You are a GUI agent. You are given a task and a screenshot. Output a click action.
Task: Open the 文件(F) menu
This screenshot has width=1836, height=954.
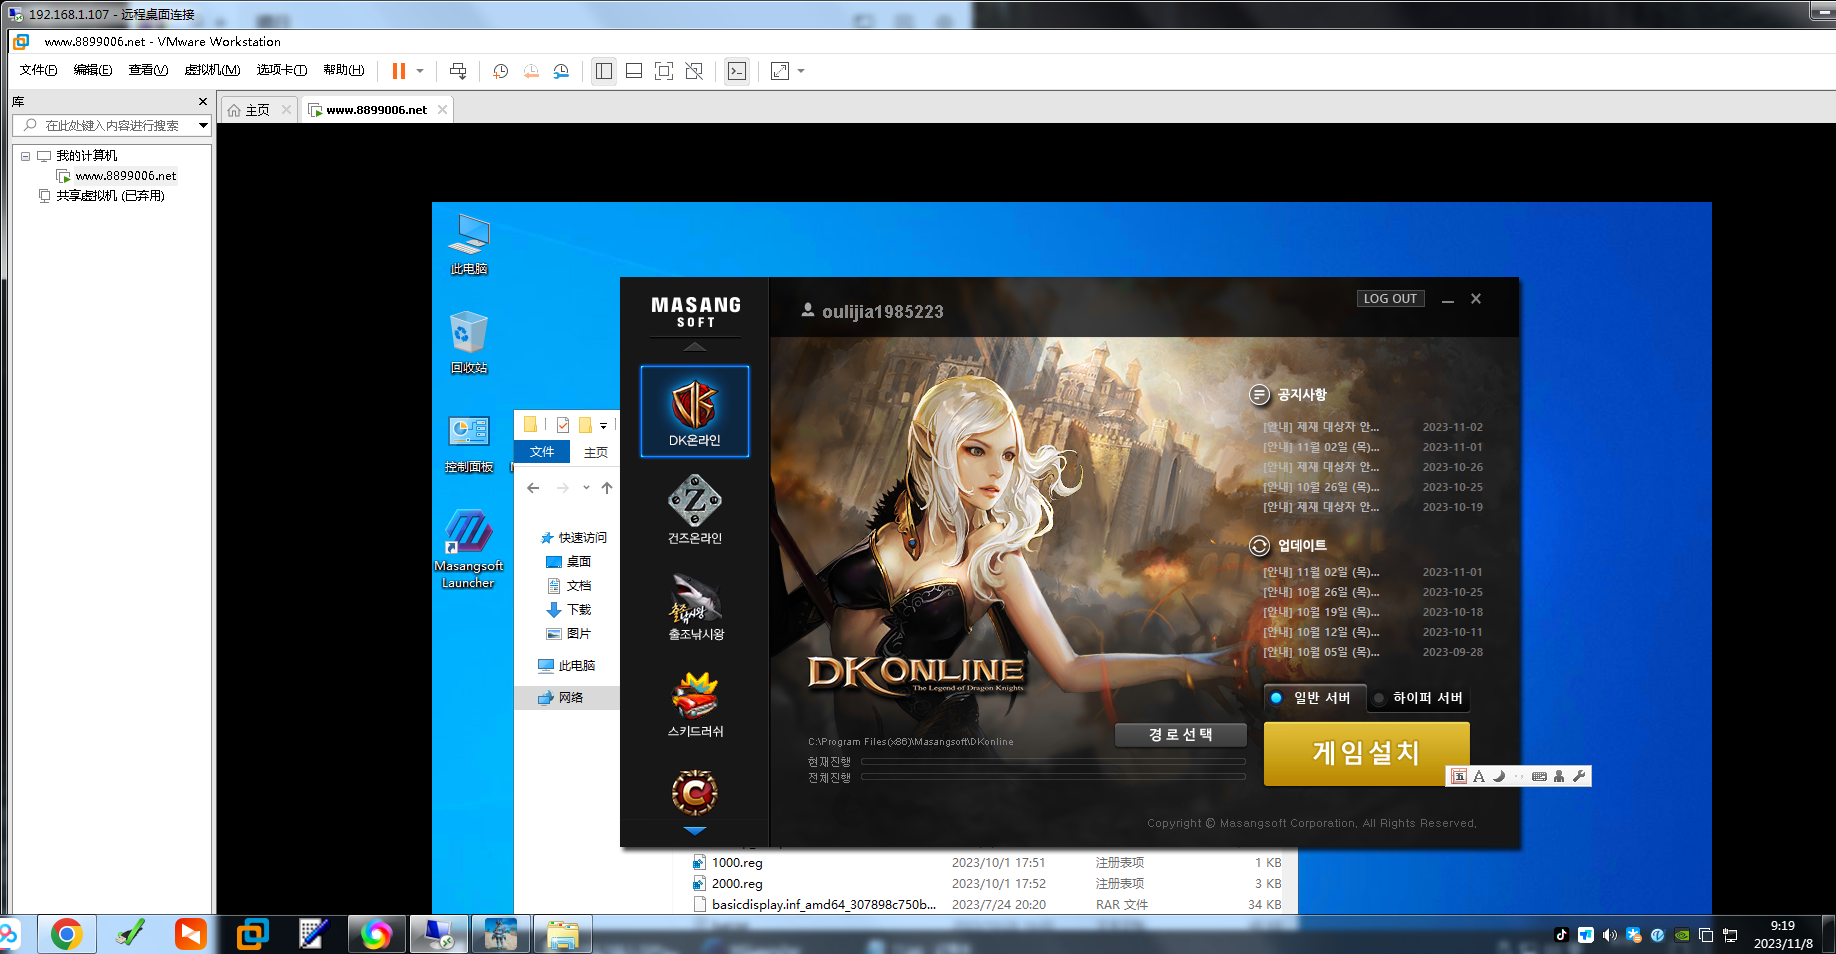pyautogui.click(x=38, y=70)
